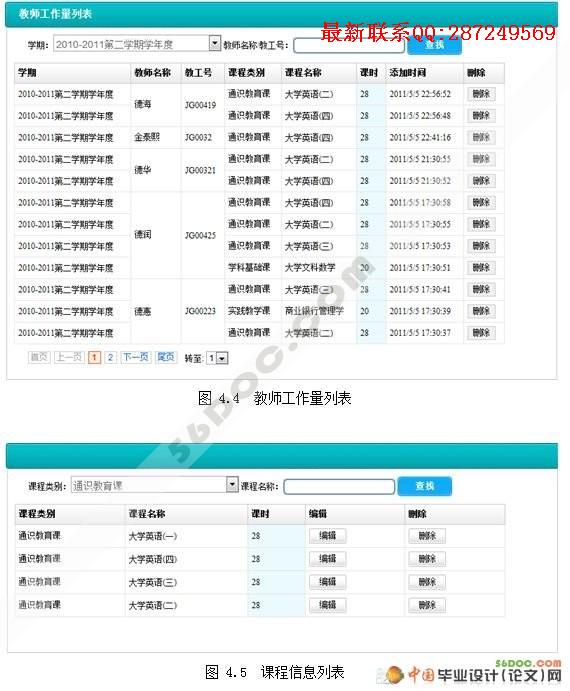This screenshot has width=570, height=691.
Task: Select teacher name 德海
Action: point(143,104)
